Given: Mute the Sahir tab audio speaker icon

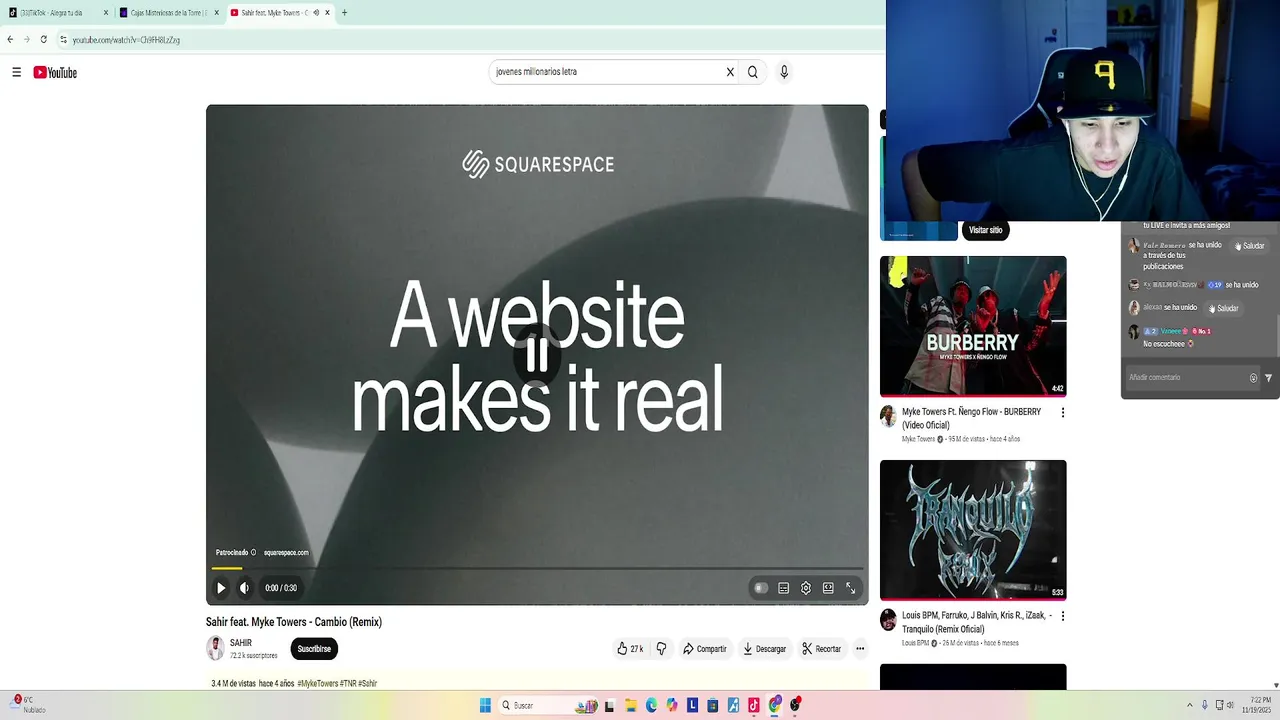Looking at the screenshot, I should (x=316, y=13).
